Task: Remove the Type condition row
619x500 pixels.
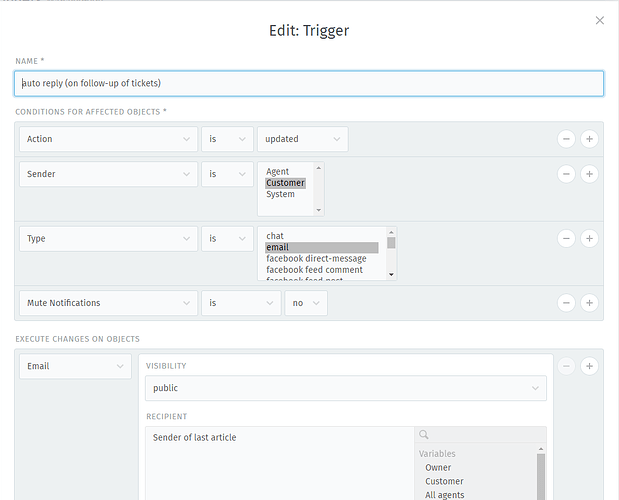Action: click(566, 239)
